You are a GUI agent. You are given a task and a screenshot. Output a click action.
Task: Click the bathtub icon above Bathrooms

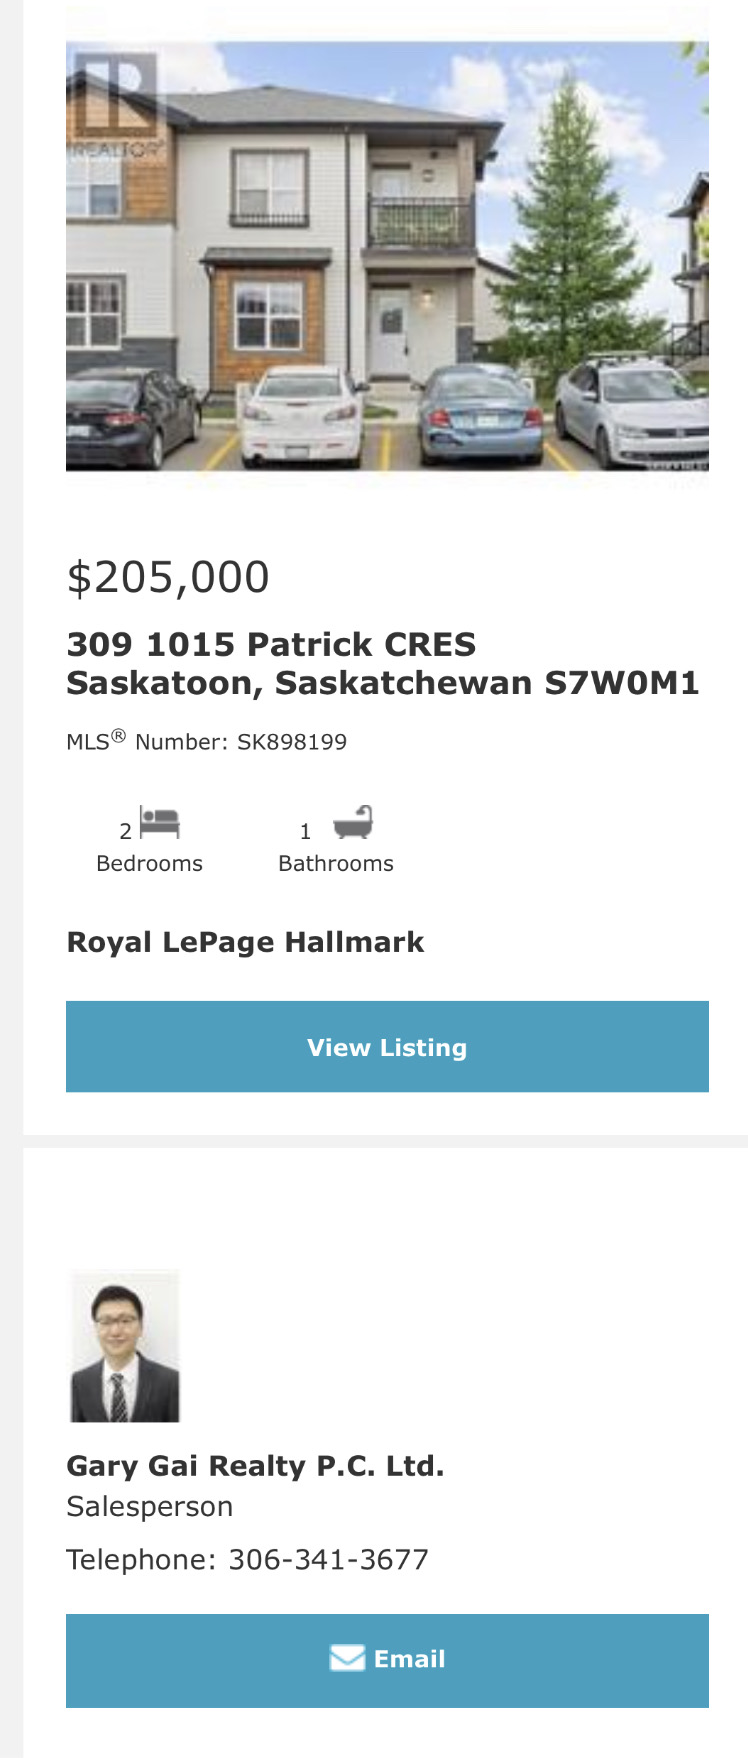pyautogui.click(x=352, y=822)
